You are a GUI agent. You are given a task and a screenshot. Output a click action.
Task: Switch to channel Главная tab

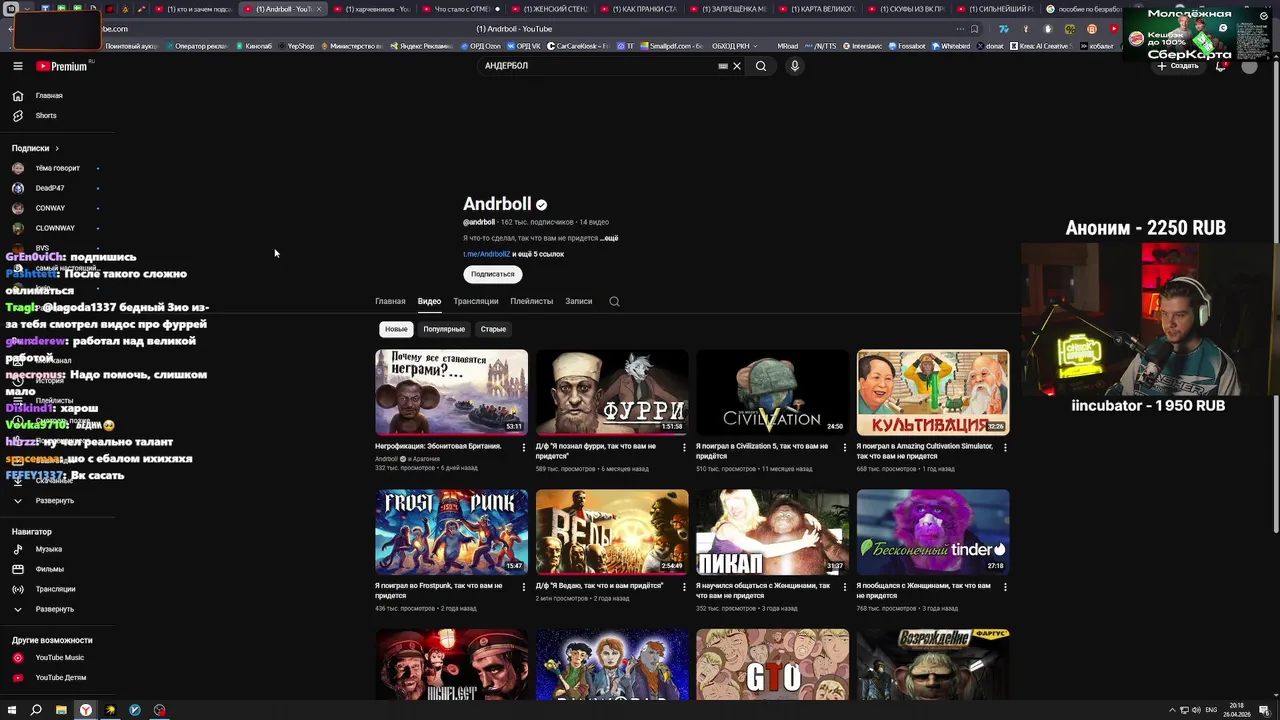pos(390,301)
